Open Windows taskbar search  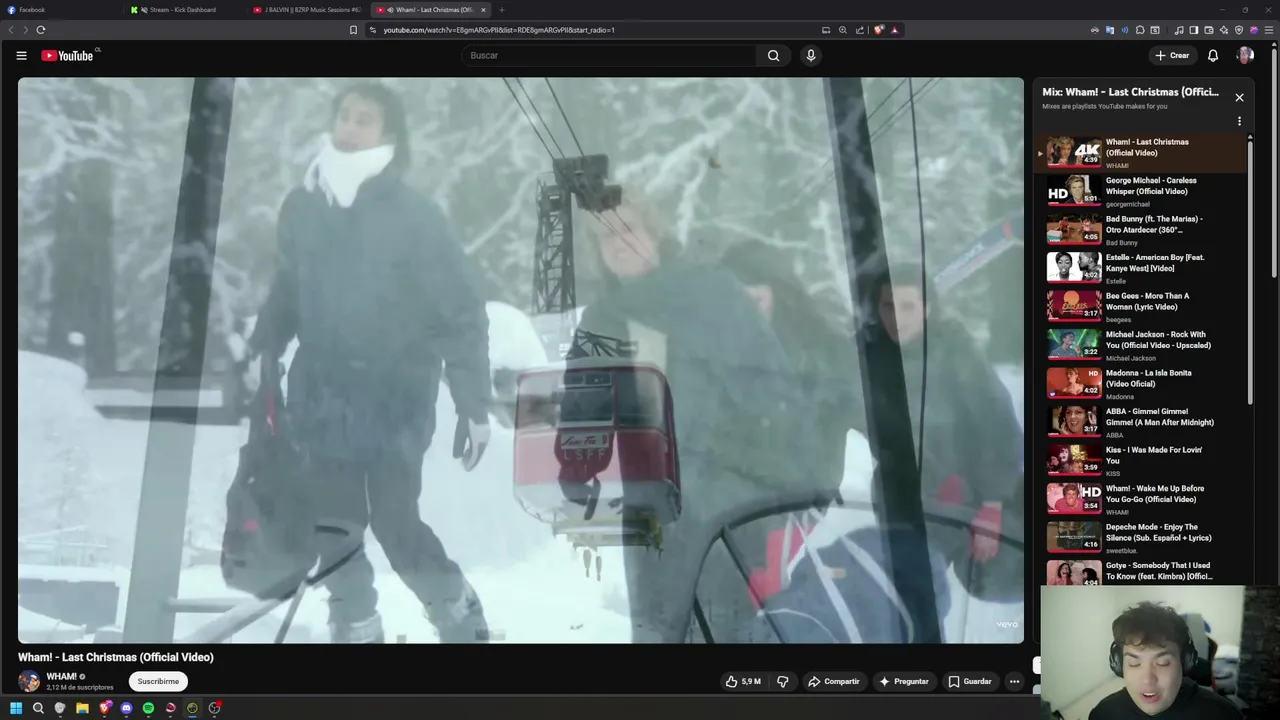click(x=38, y=708)
